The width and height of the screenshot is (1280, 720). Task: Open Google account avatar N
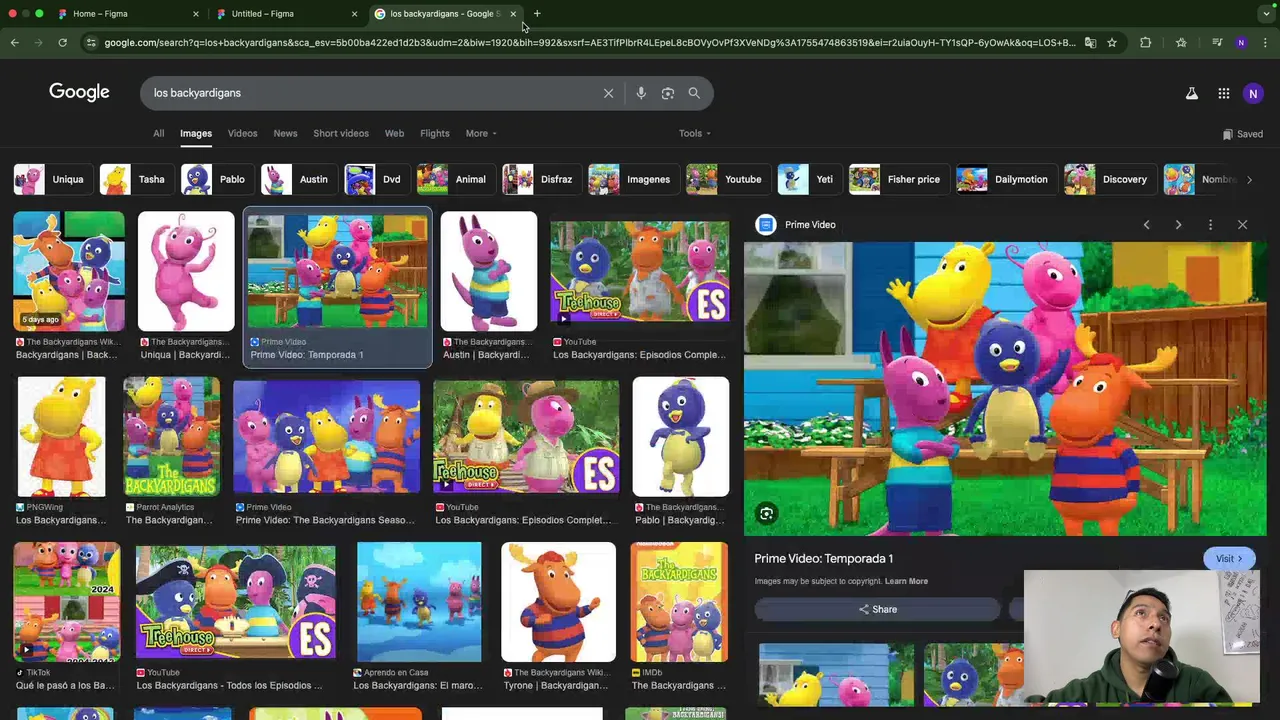coord(1253,93)
